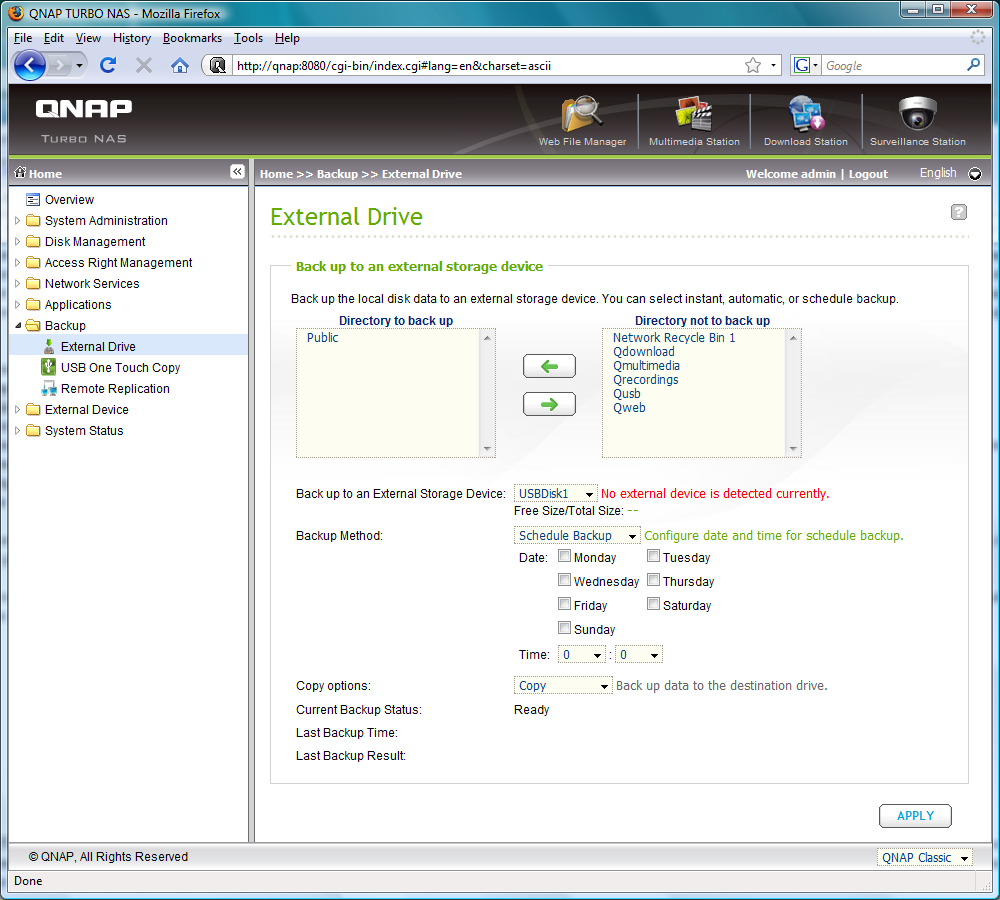This screenshot has height=900, width=1000.
Task: Select External Drive under Backup
Action: point(98,346)
